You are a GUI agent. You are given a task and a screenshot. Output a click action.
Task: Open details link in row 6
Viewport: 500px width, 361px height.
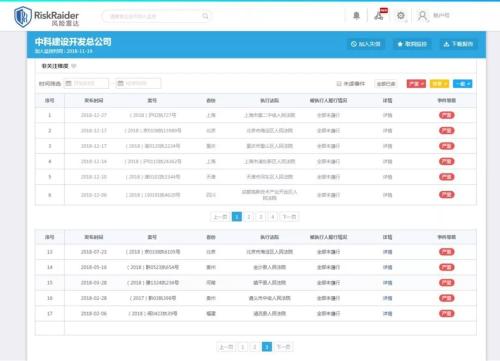[387, 195]
